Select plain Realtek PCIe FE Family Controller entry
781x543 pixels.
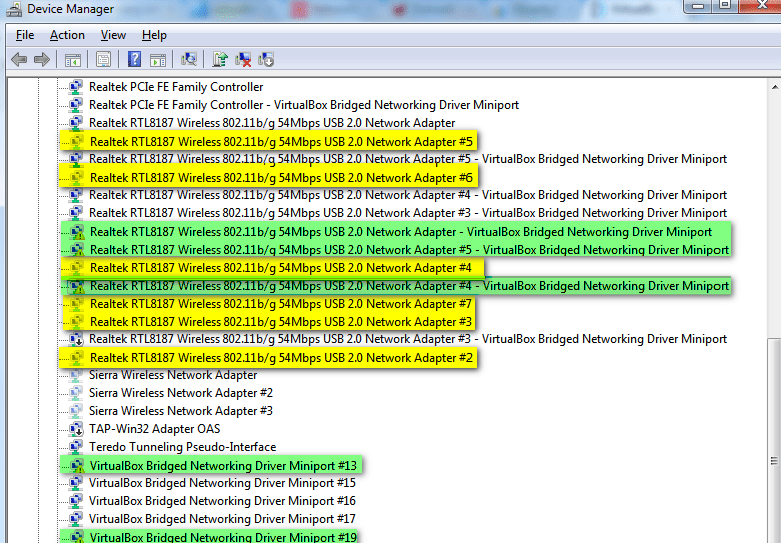point(176,87)
